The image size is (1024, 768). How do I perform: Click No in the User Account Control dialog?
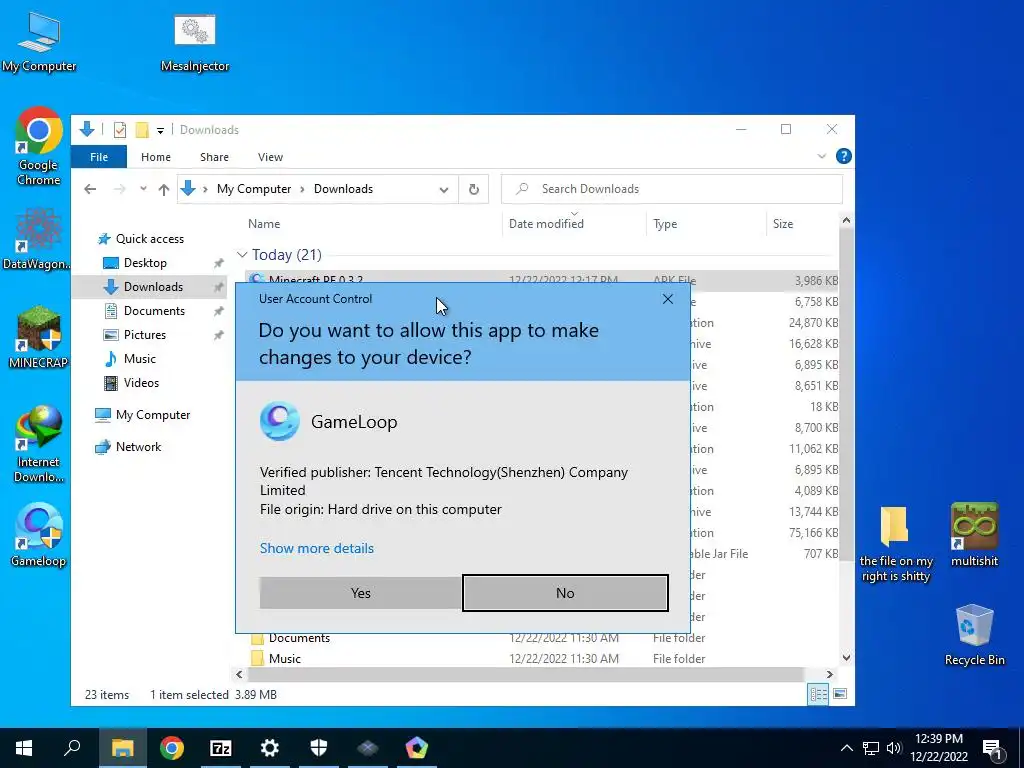[x=565, y=593]
